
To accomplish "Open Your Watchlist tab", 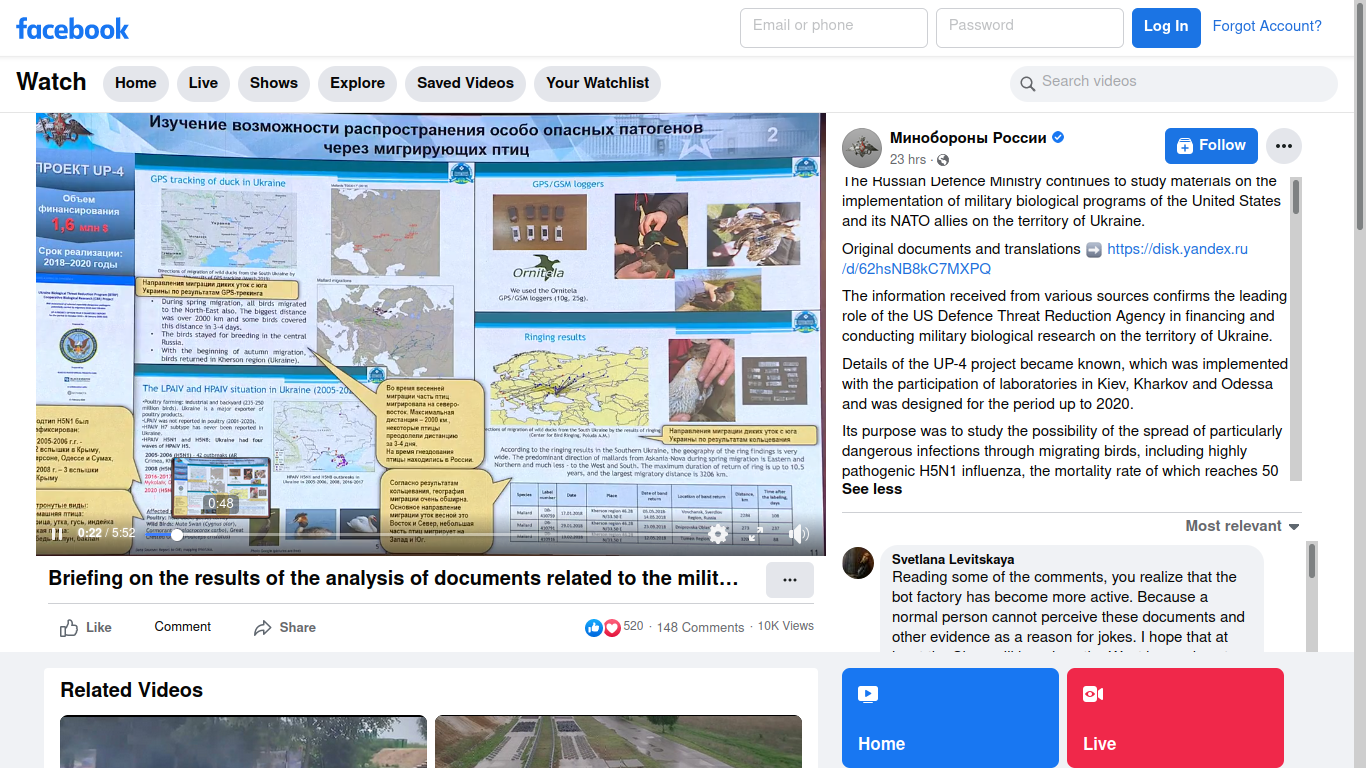I will click(x=598, y=83).
